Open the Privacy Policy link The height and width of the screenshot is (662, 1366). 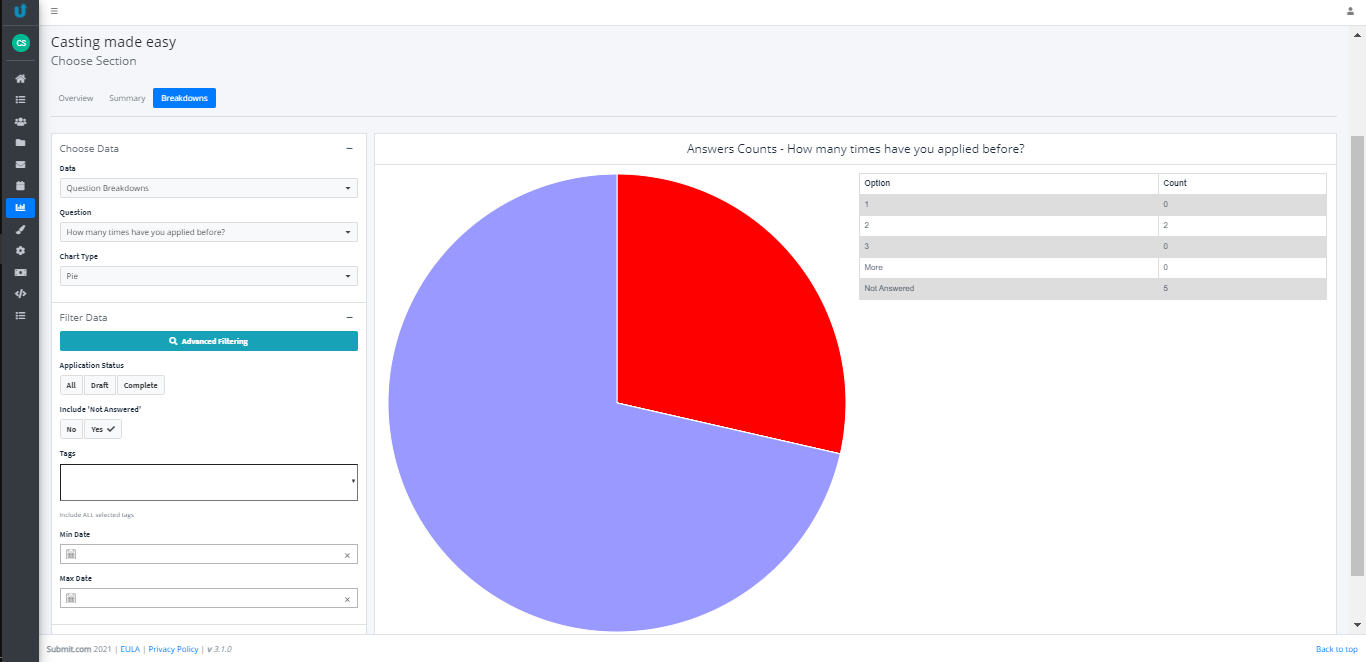(x=173, y=649)
